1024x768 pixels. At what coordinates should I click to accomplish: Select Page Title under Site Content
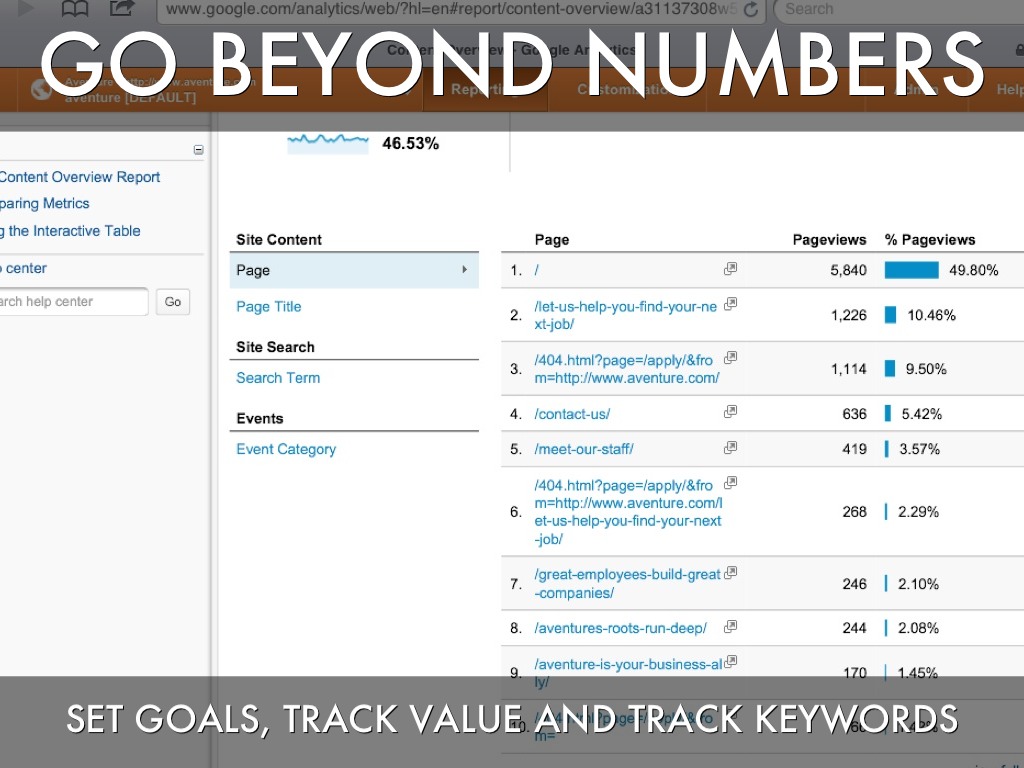268,307
